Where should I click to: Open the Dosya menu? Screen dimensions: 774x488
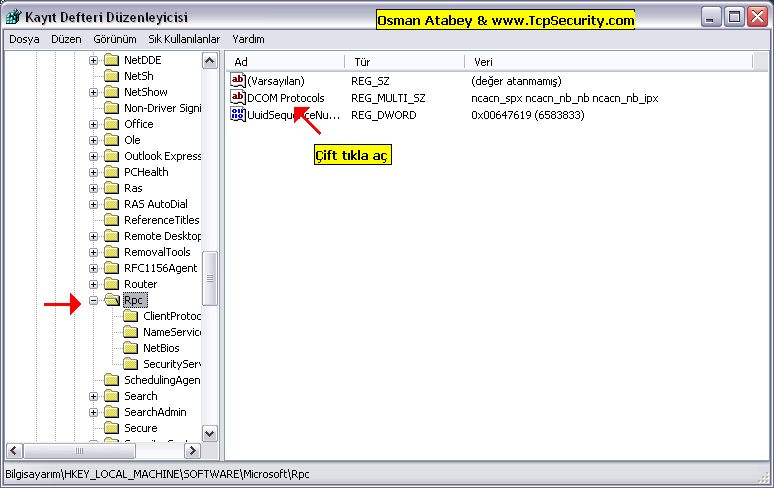point(24,39)
